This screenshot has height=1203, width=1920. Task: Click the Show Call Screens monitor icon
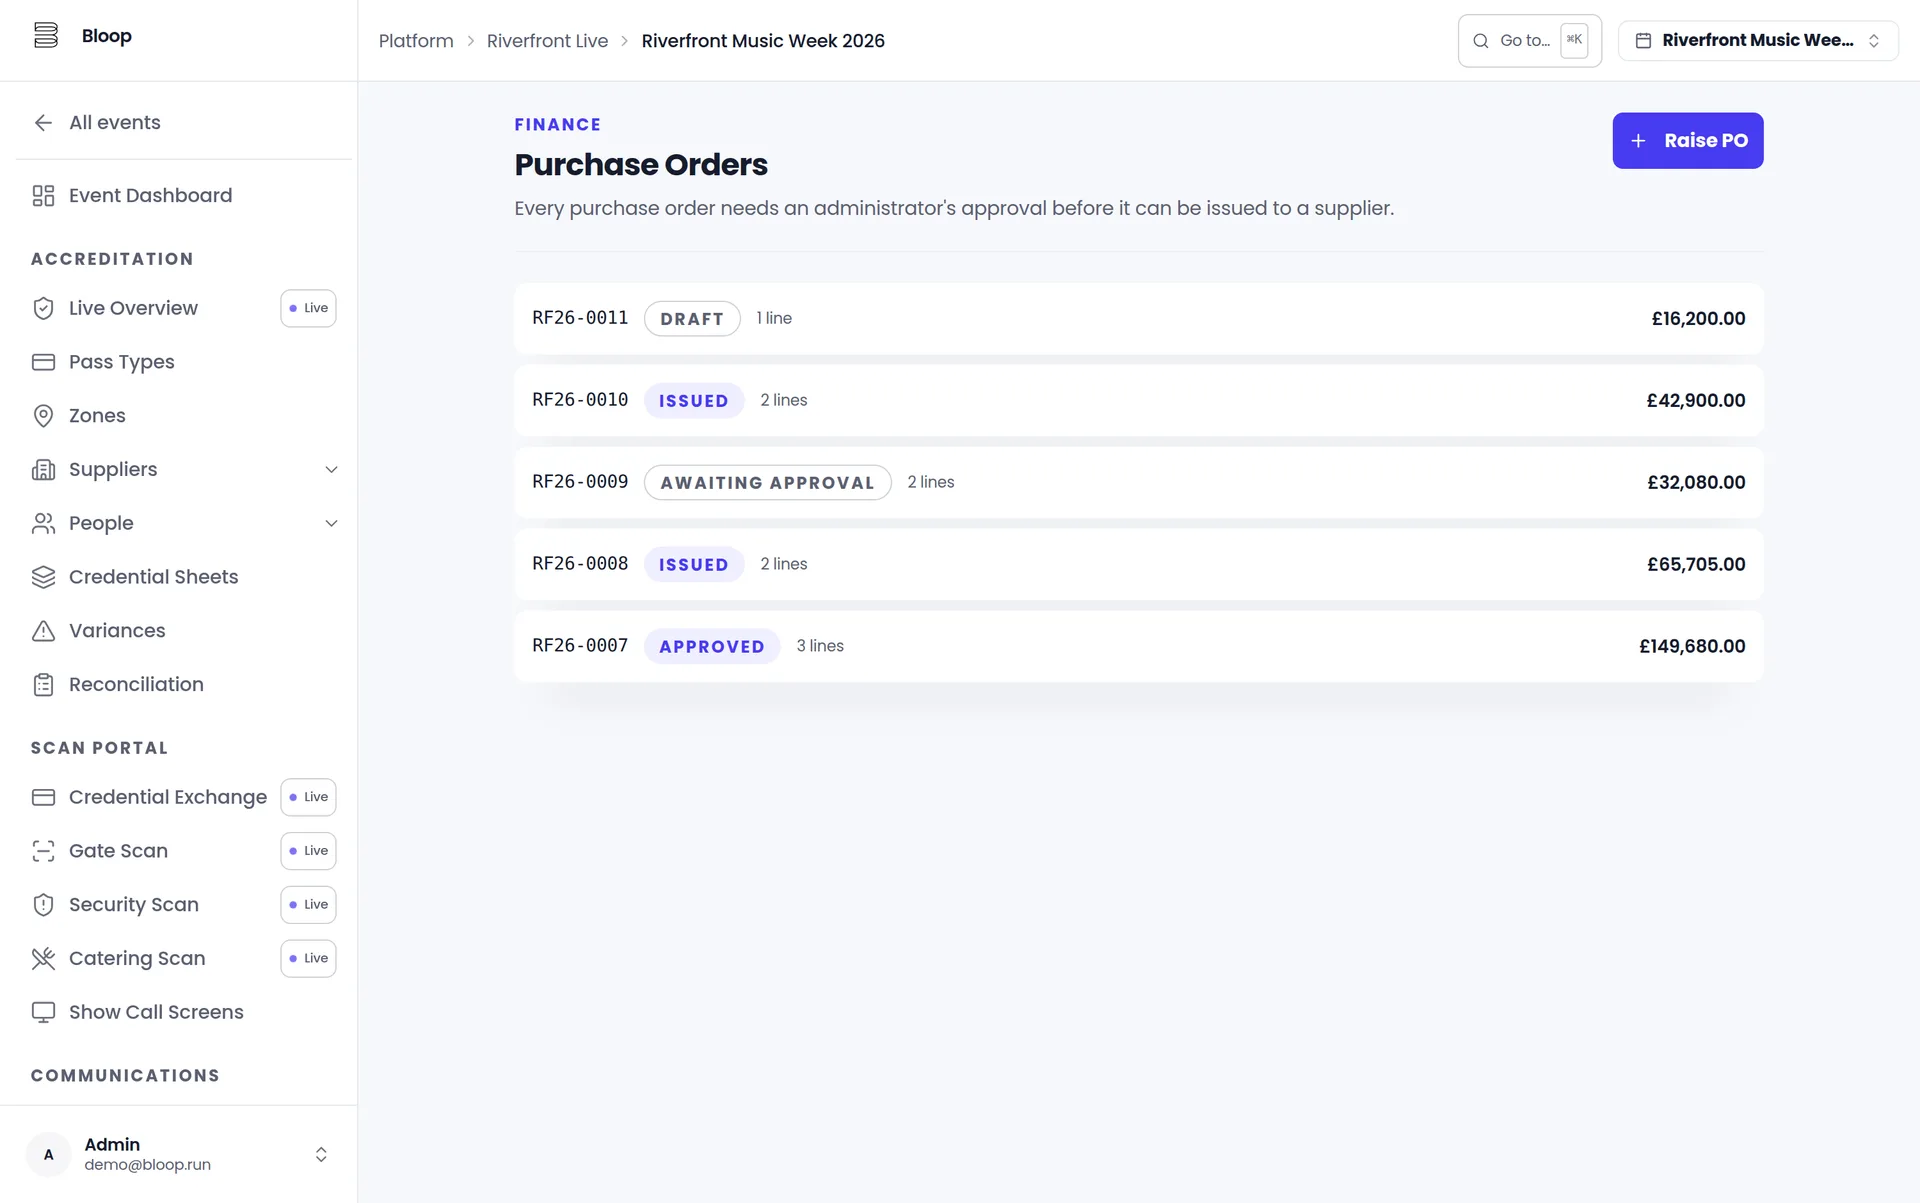(x=43, y=1012)
